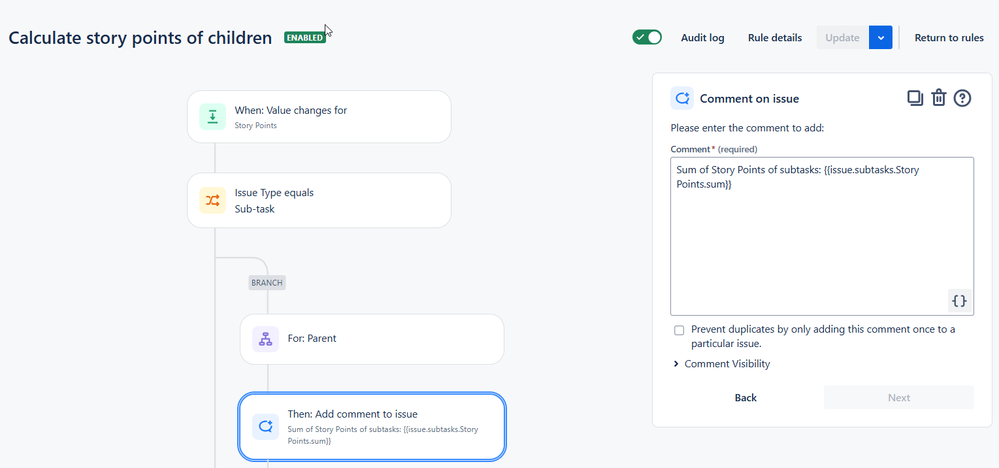Delete the component with the trash icon
The image size is (999, 468).
pos(939,98)
